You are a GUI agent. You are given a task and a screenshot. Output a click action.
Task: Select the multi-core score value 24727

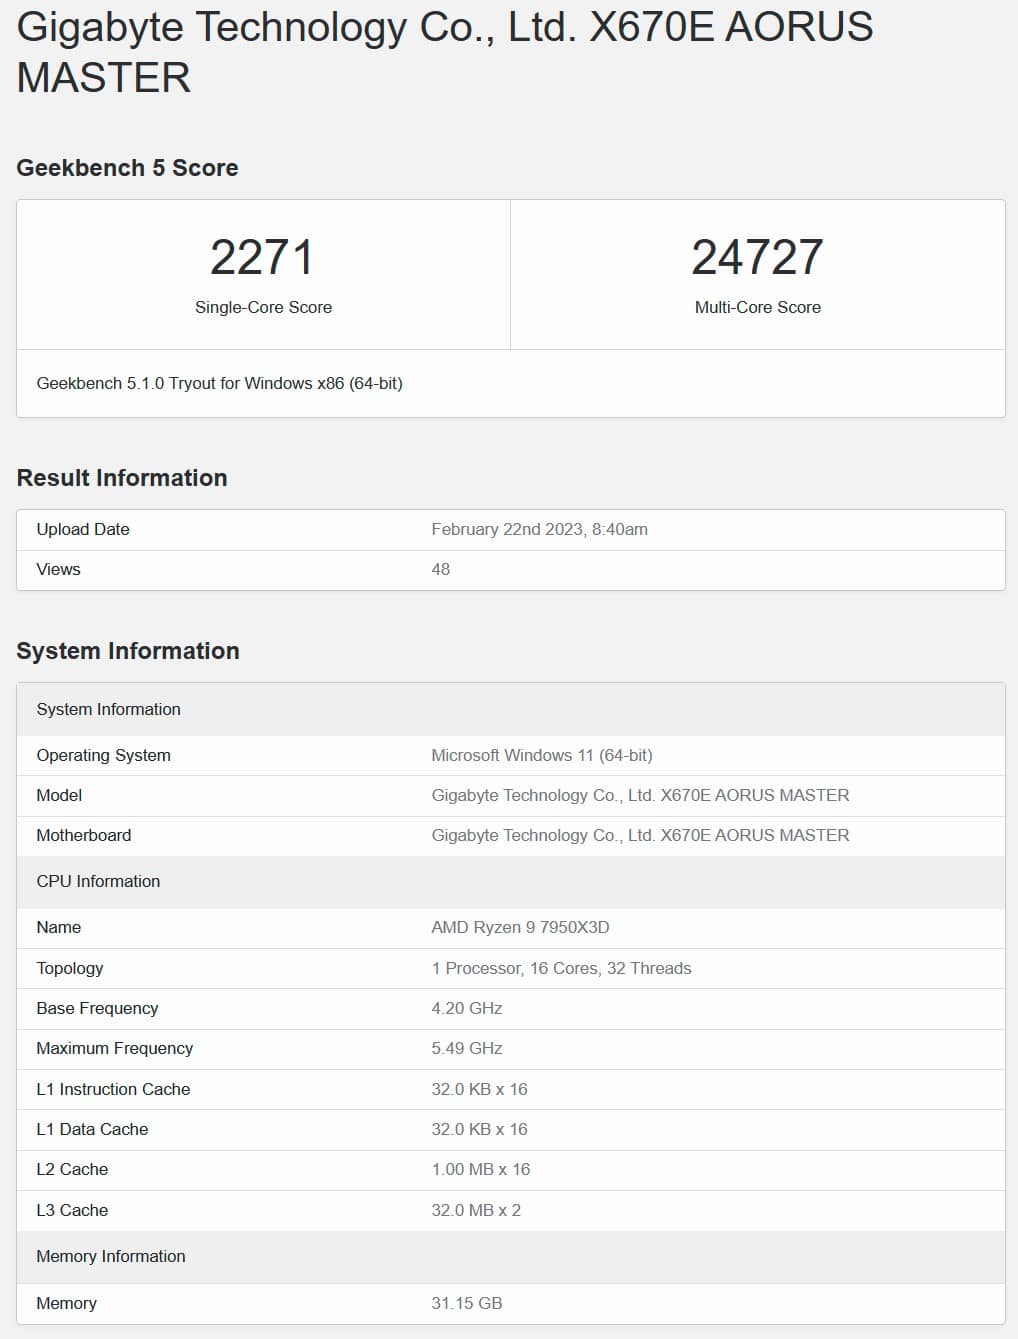pos(757,257)
